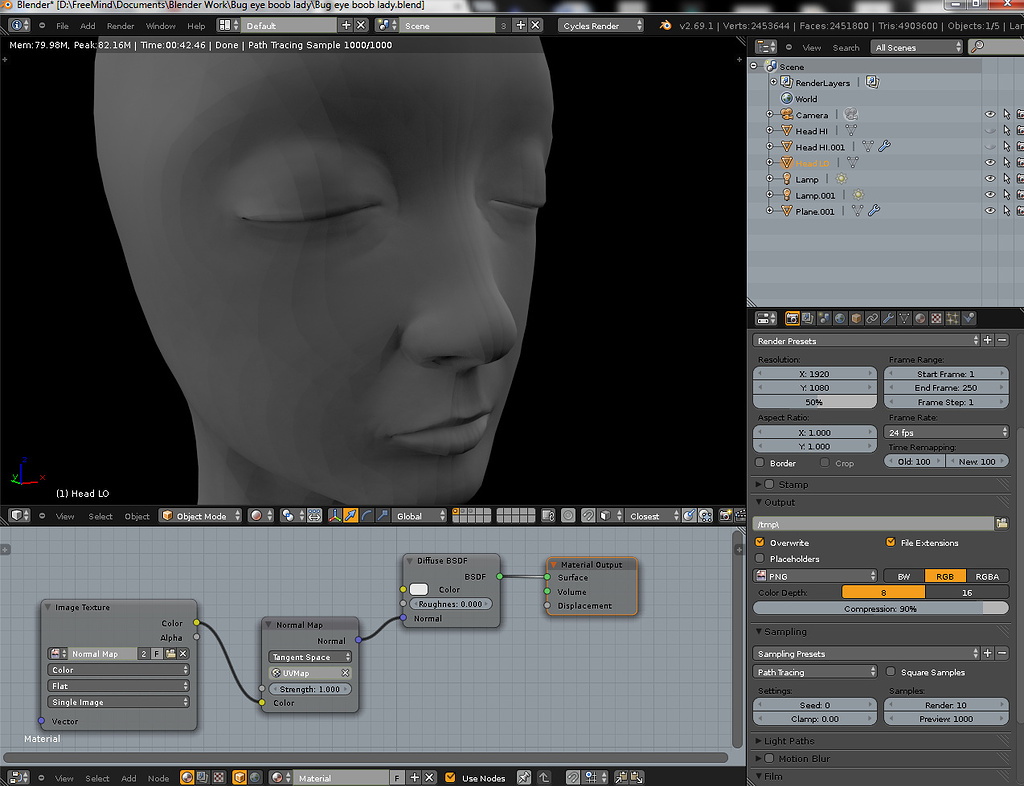Click the folder icon beside output path
This screenshot has height=786, width=1024.
[1002, 524]
